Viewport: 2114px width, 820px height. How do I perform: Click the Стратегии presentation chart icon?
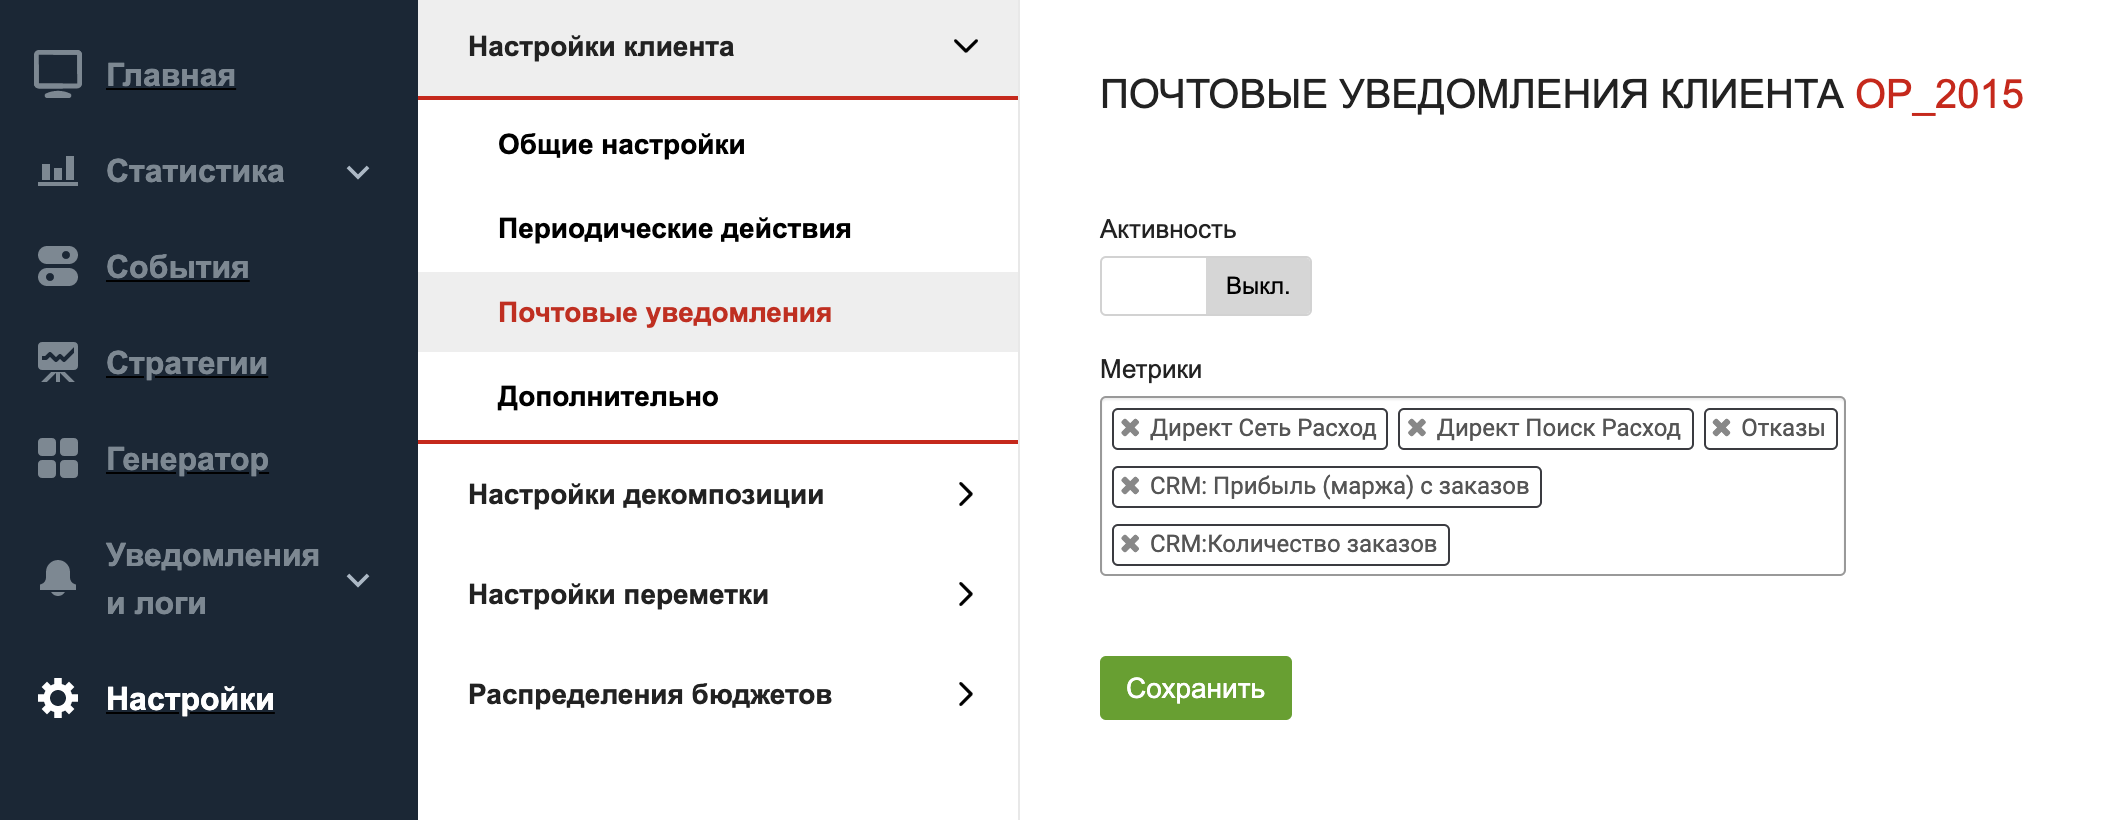[58, 363]
